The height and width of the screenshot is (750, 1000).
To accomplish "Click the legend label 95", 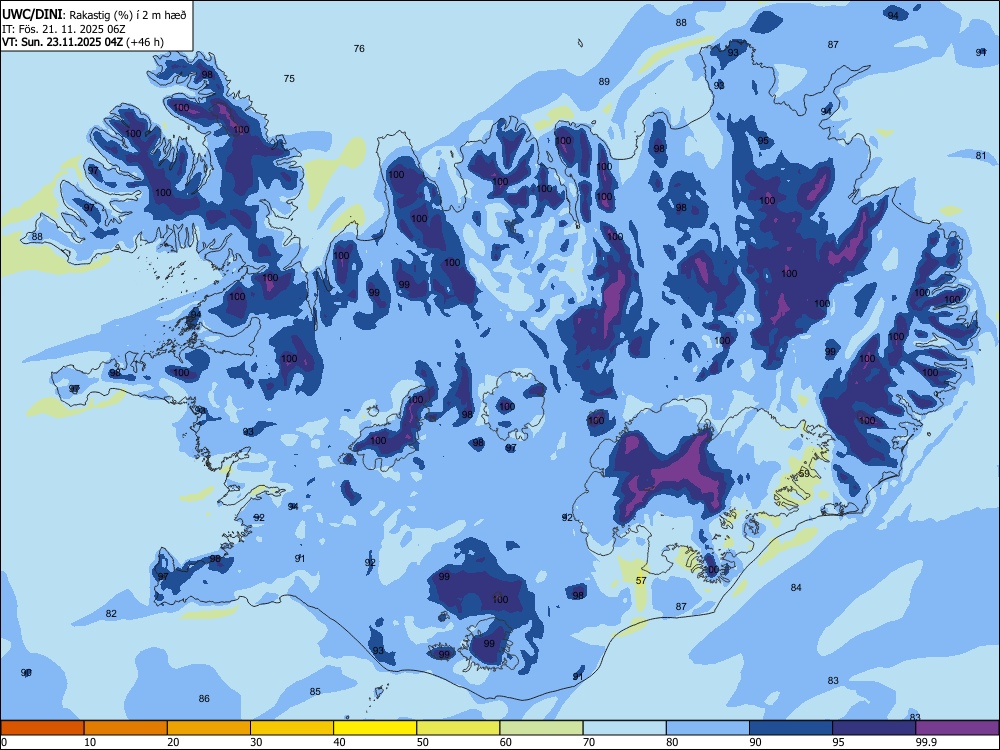I will tap(839, 742).
